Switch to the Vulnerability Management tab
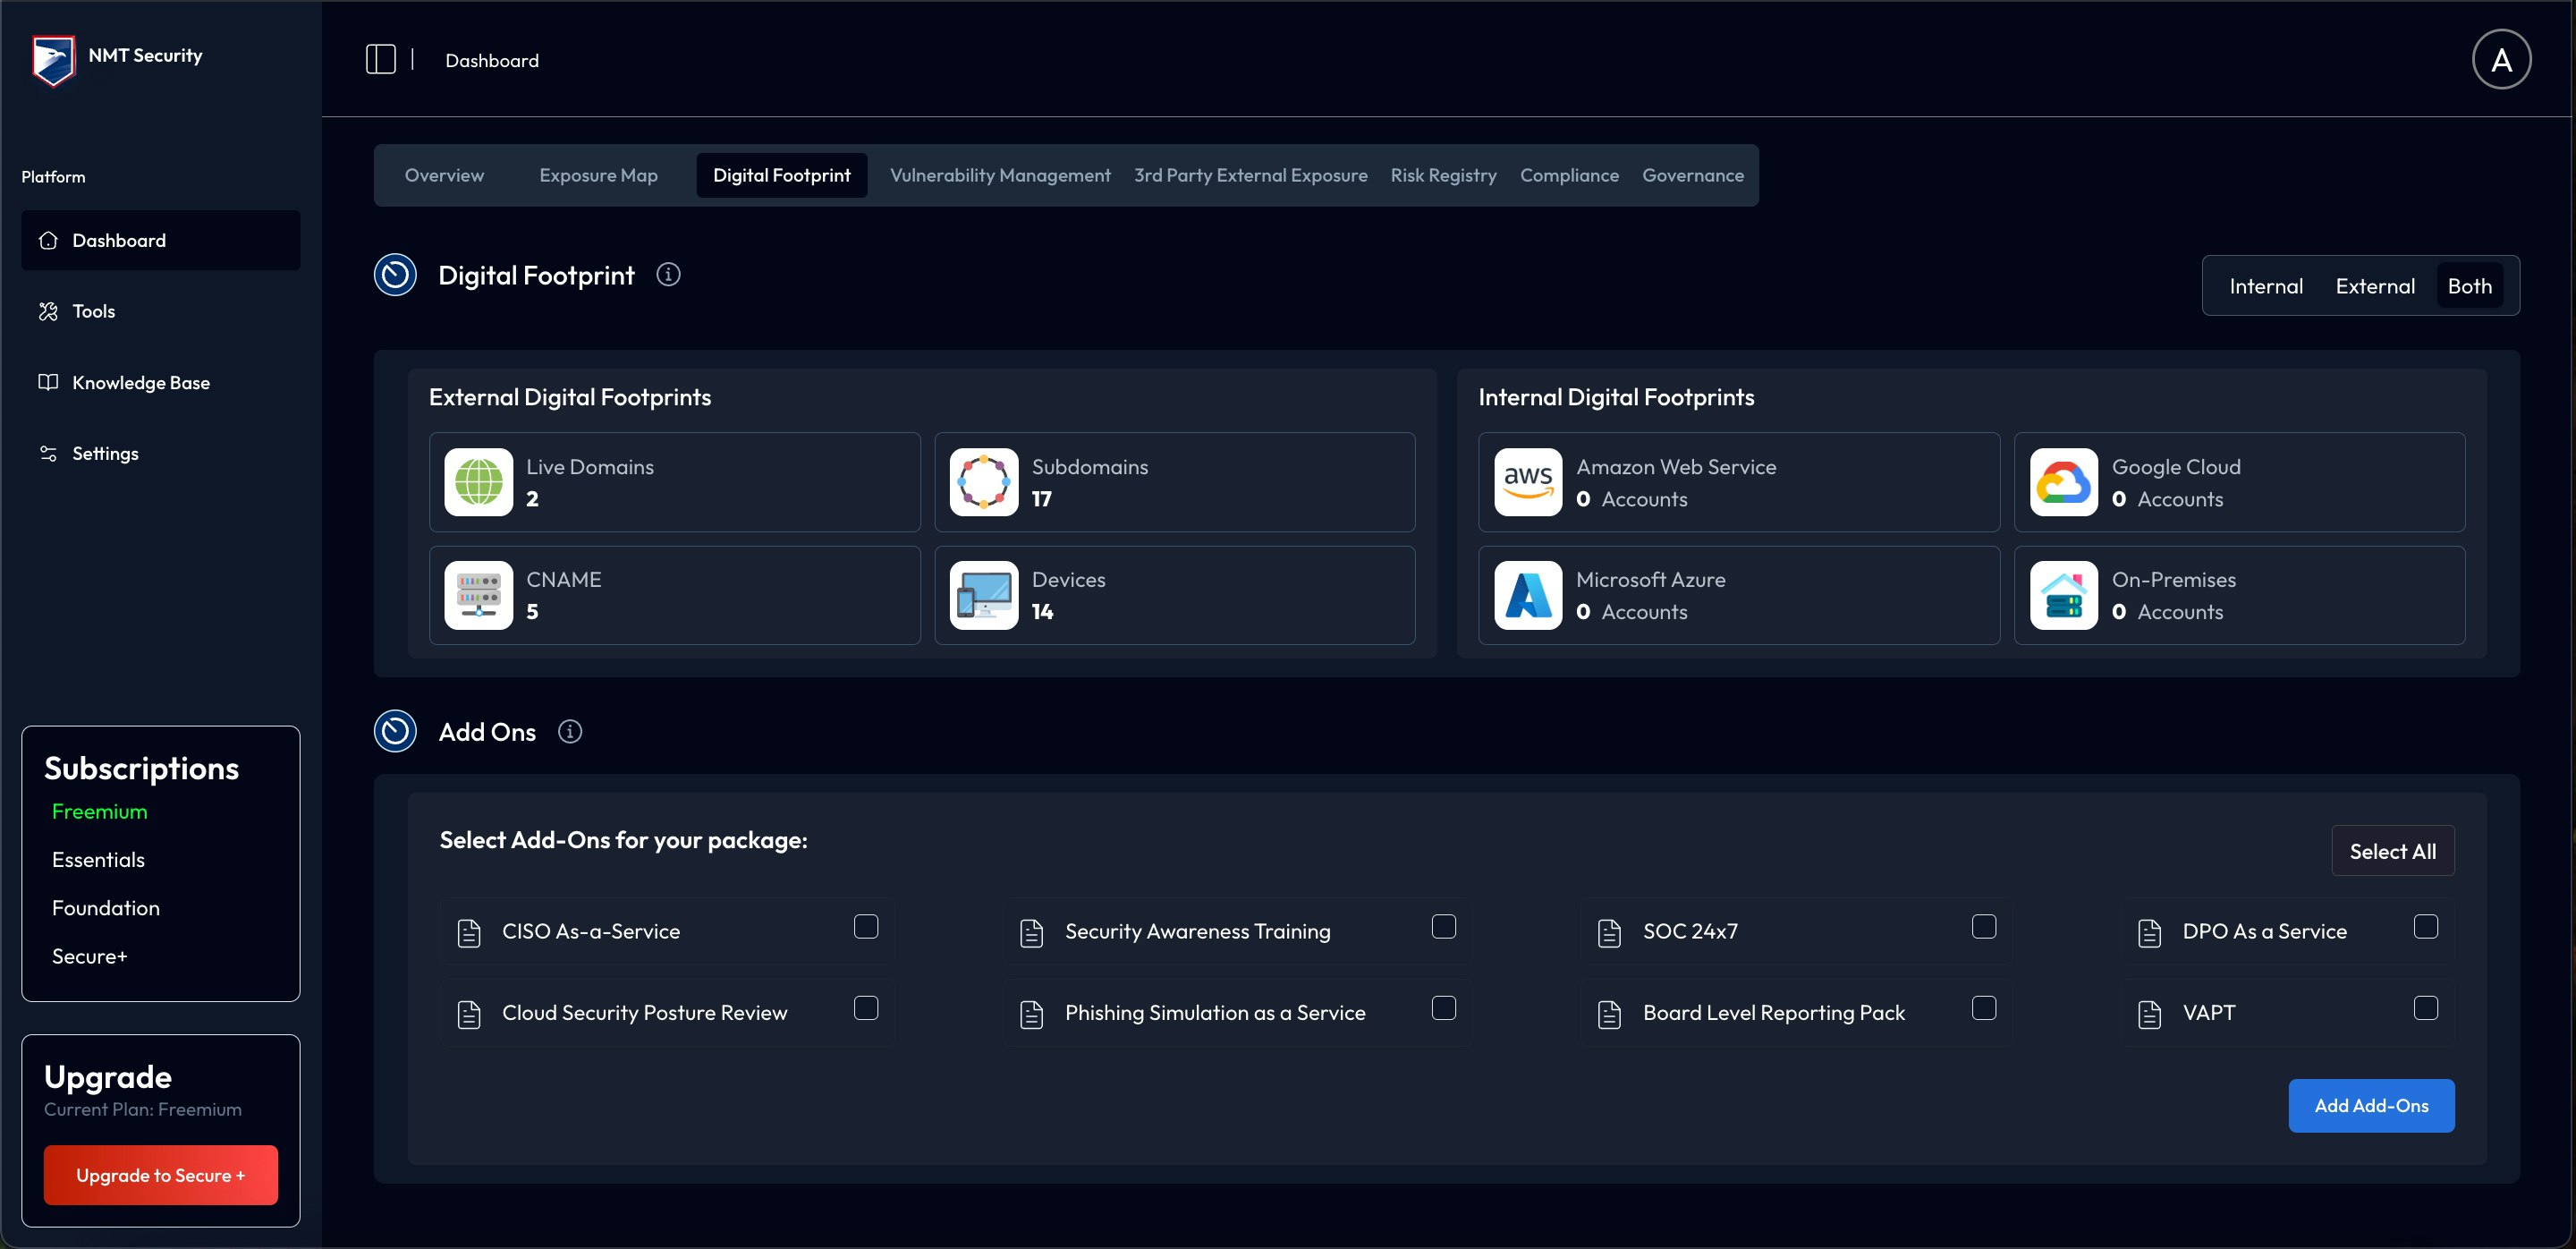The height and width of the screenshot is (1249, 2576). click(1000, 175)
